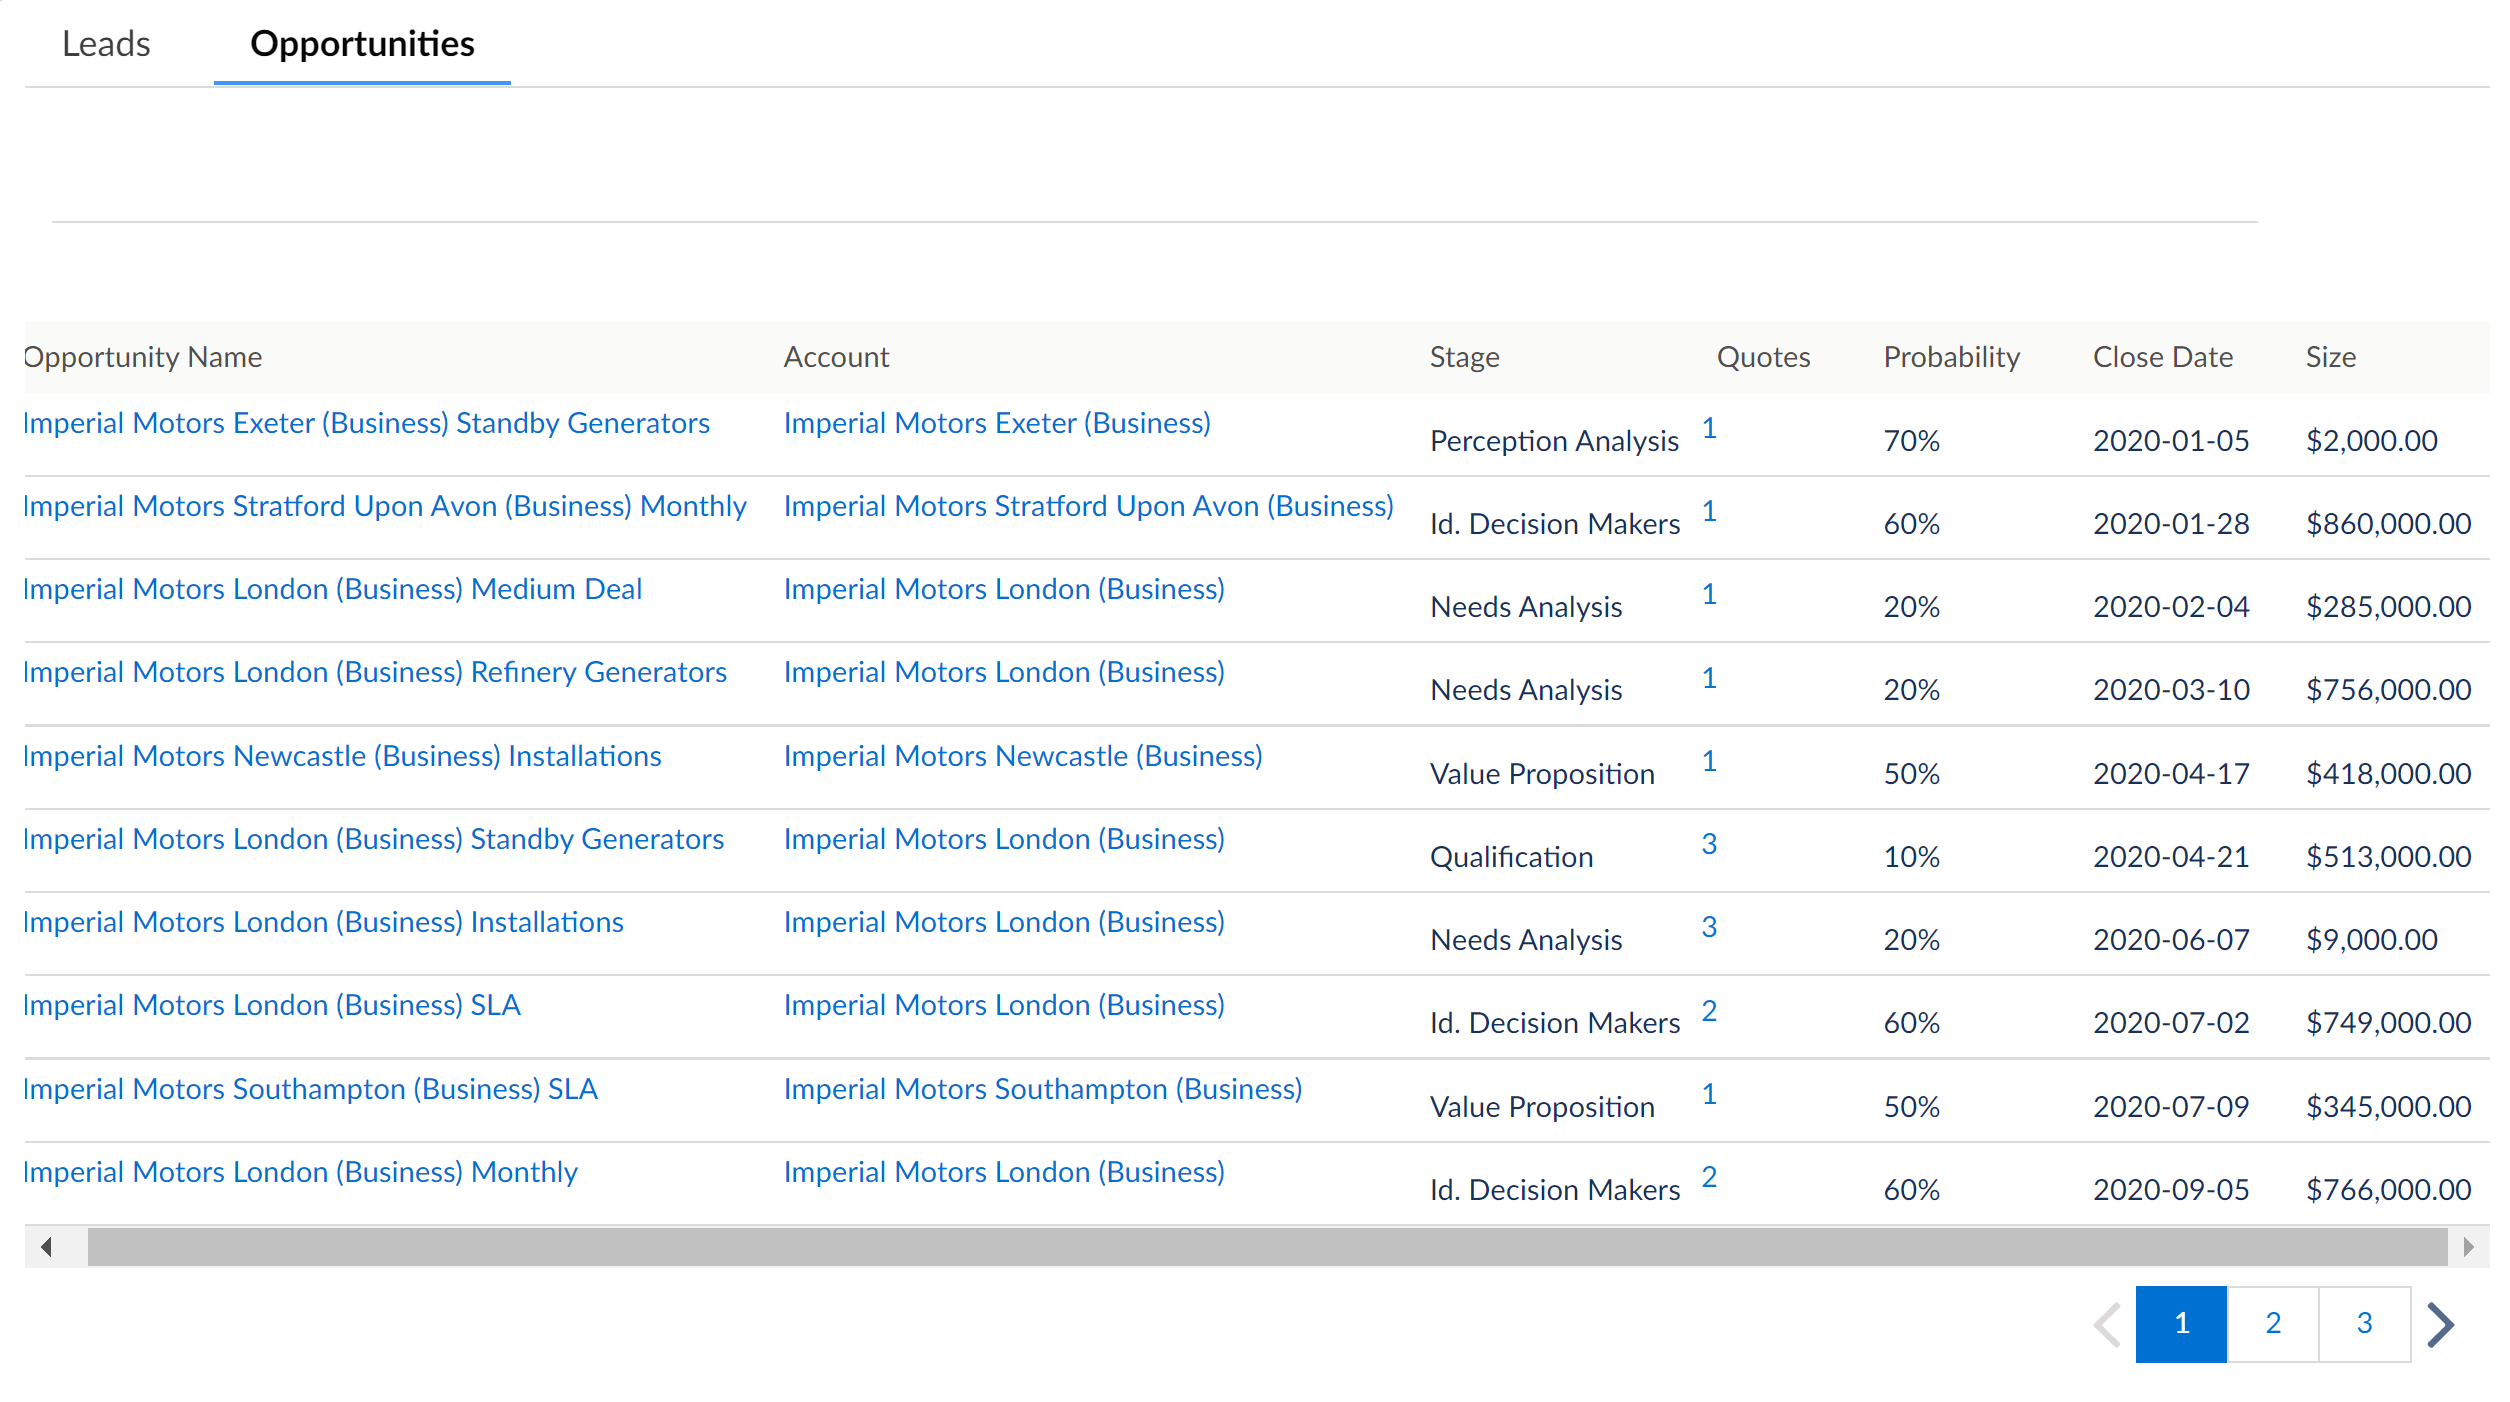Open Imperial Motors Stratford Upon Avon (Business) account

(1088, 506)
